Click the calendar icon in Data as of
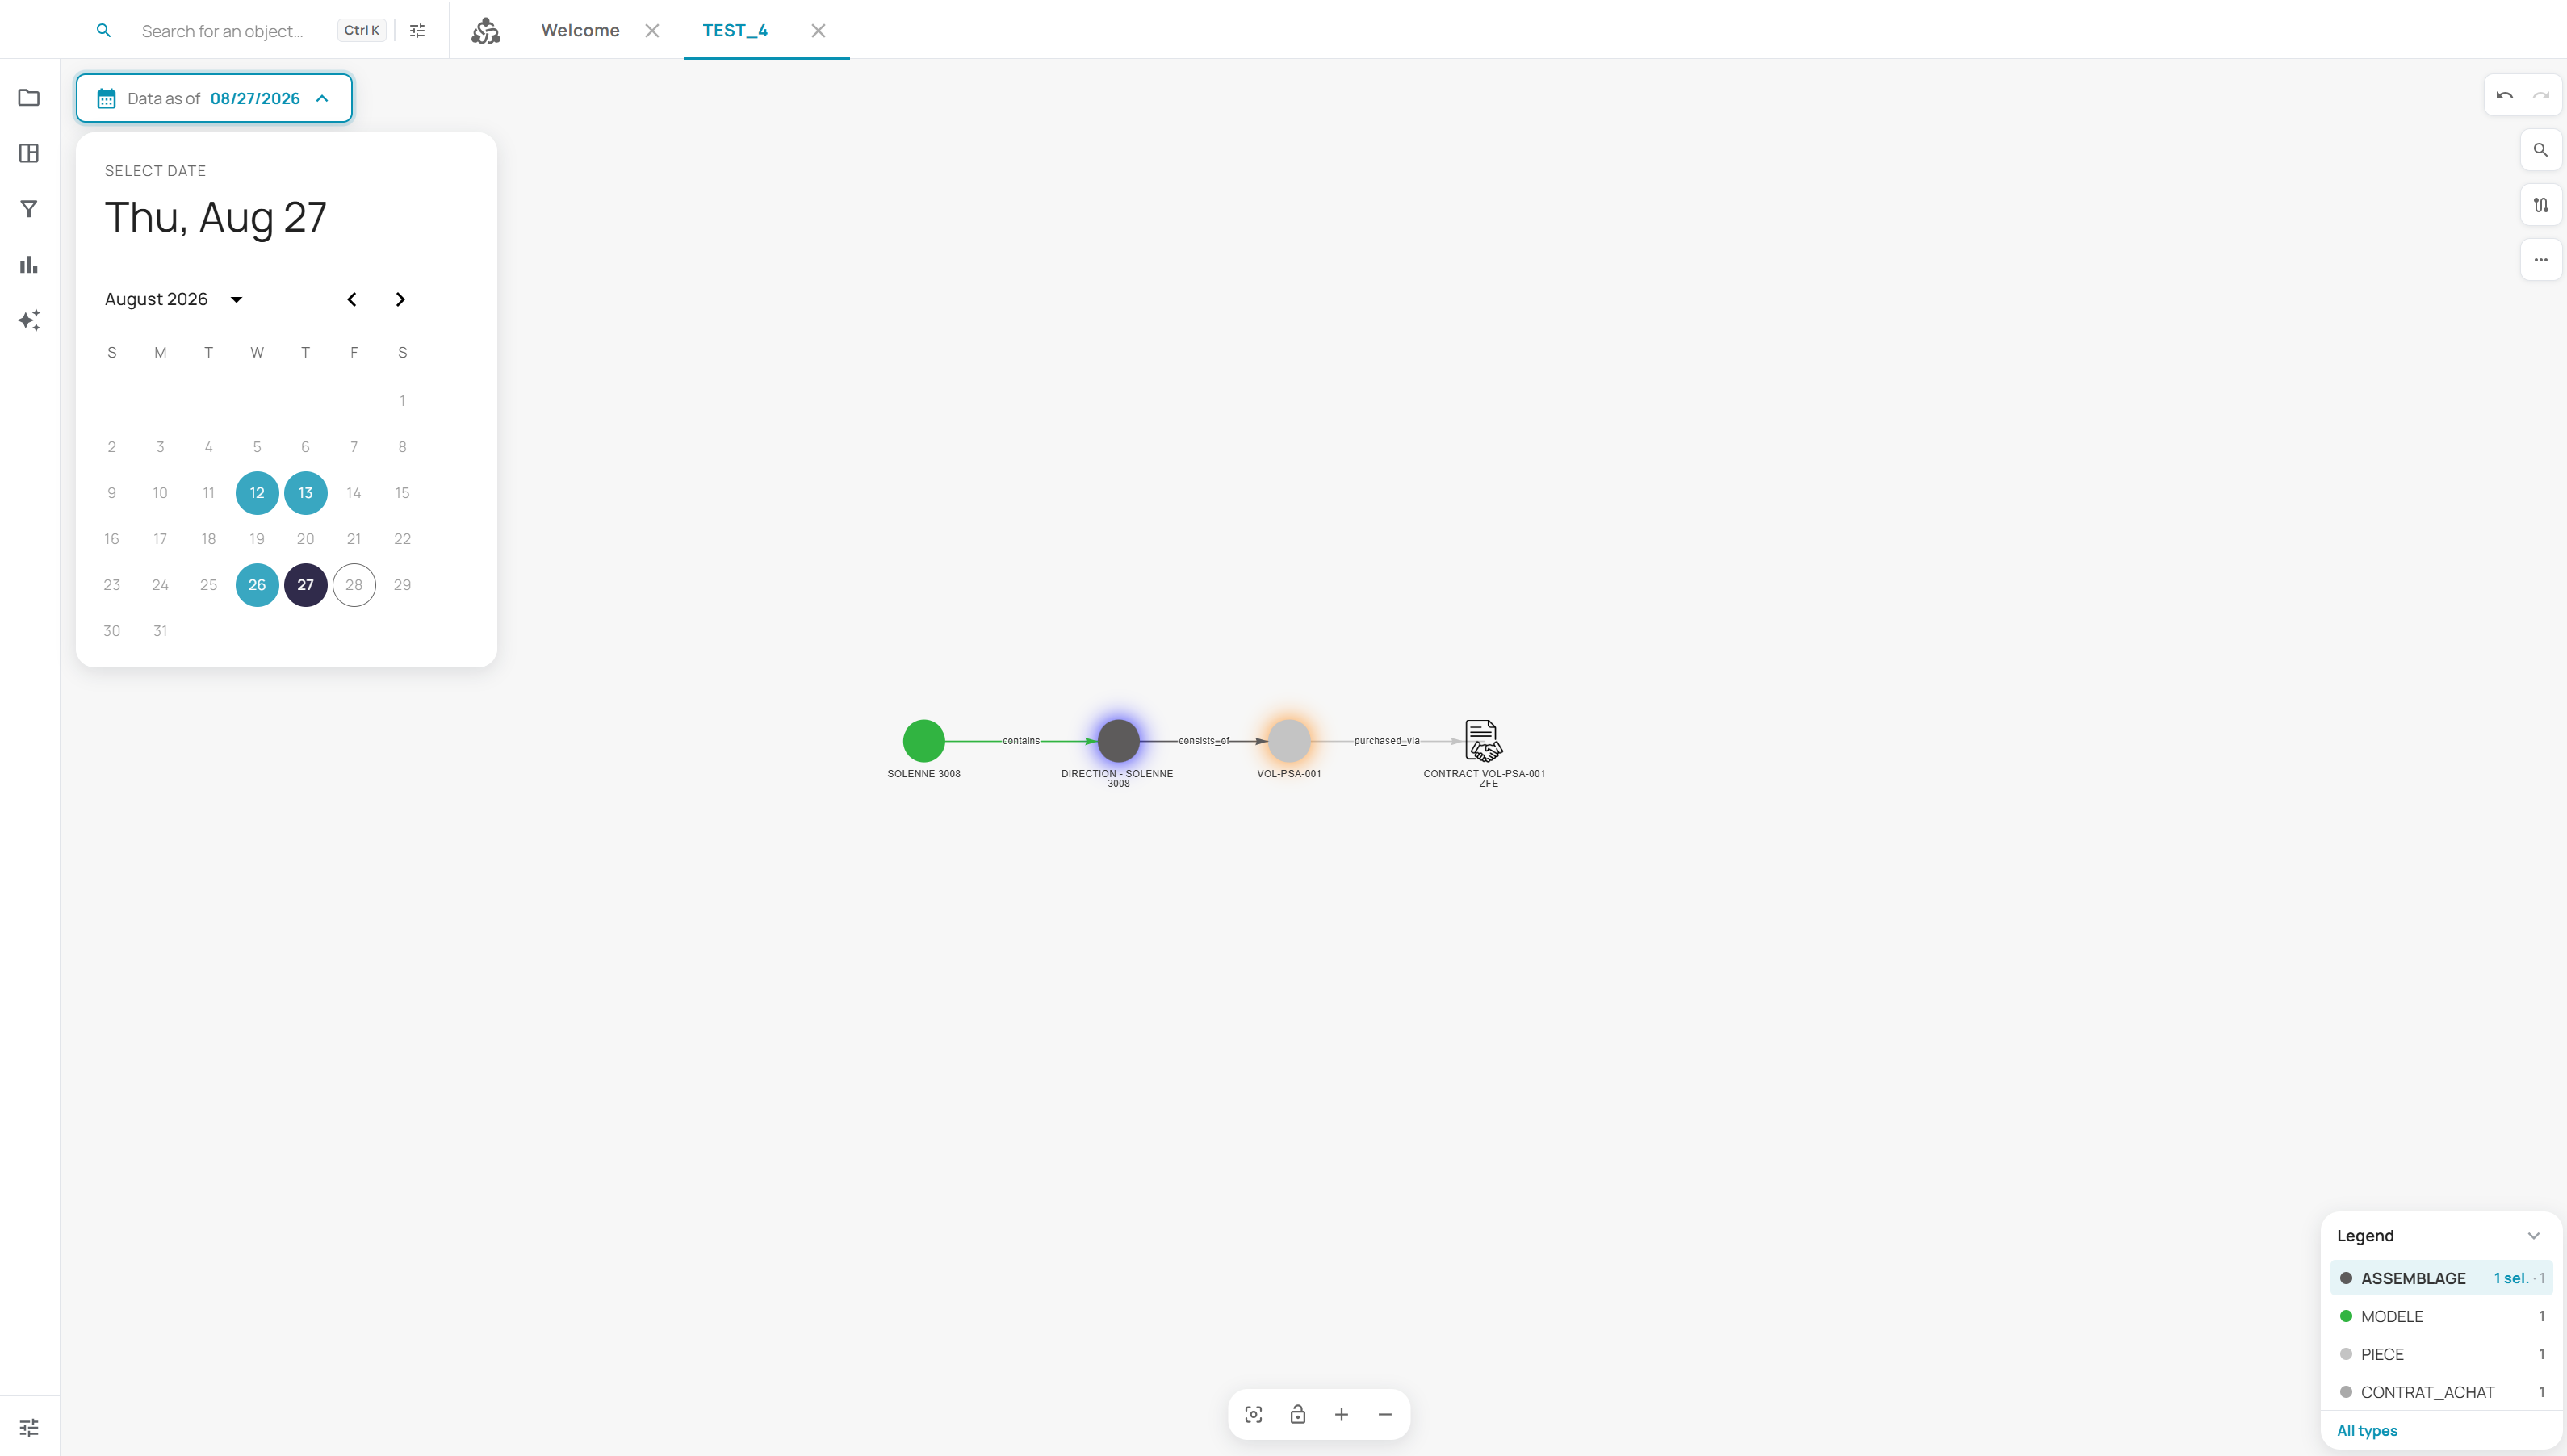 106,98
